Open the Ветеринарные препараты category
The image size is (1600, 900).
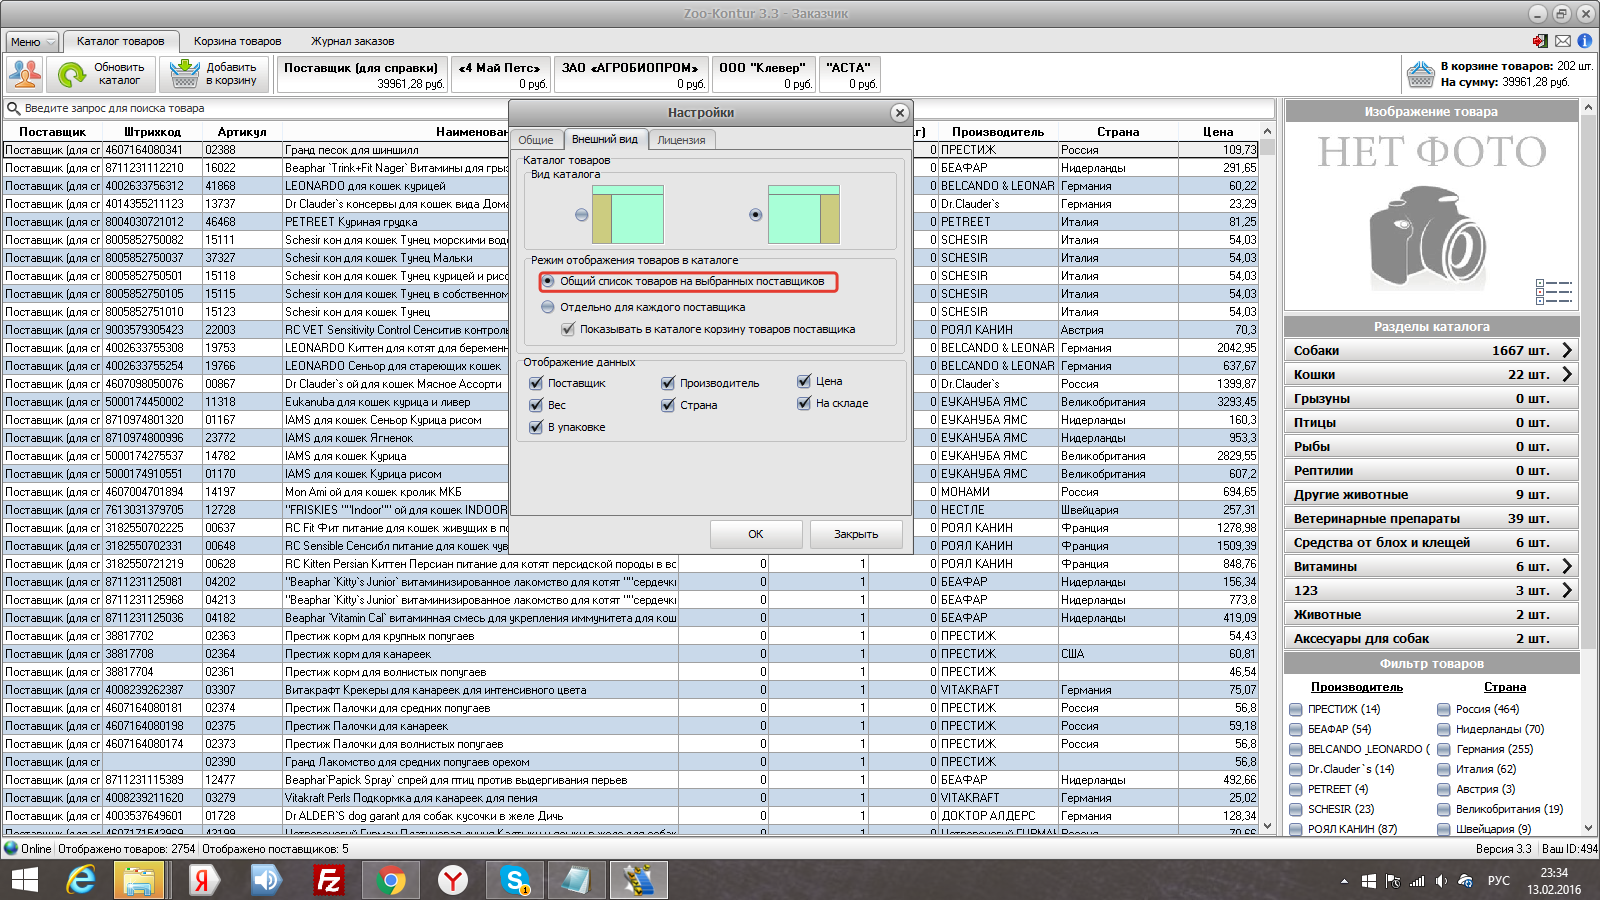(x=1432, y=518)
